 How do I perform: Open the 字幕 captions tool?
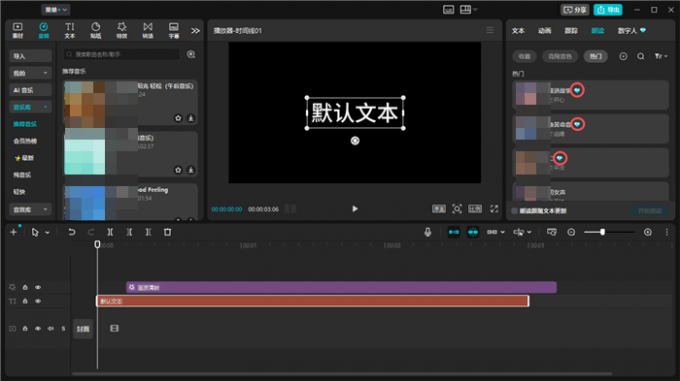[x=173, y=30]
